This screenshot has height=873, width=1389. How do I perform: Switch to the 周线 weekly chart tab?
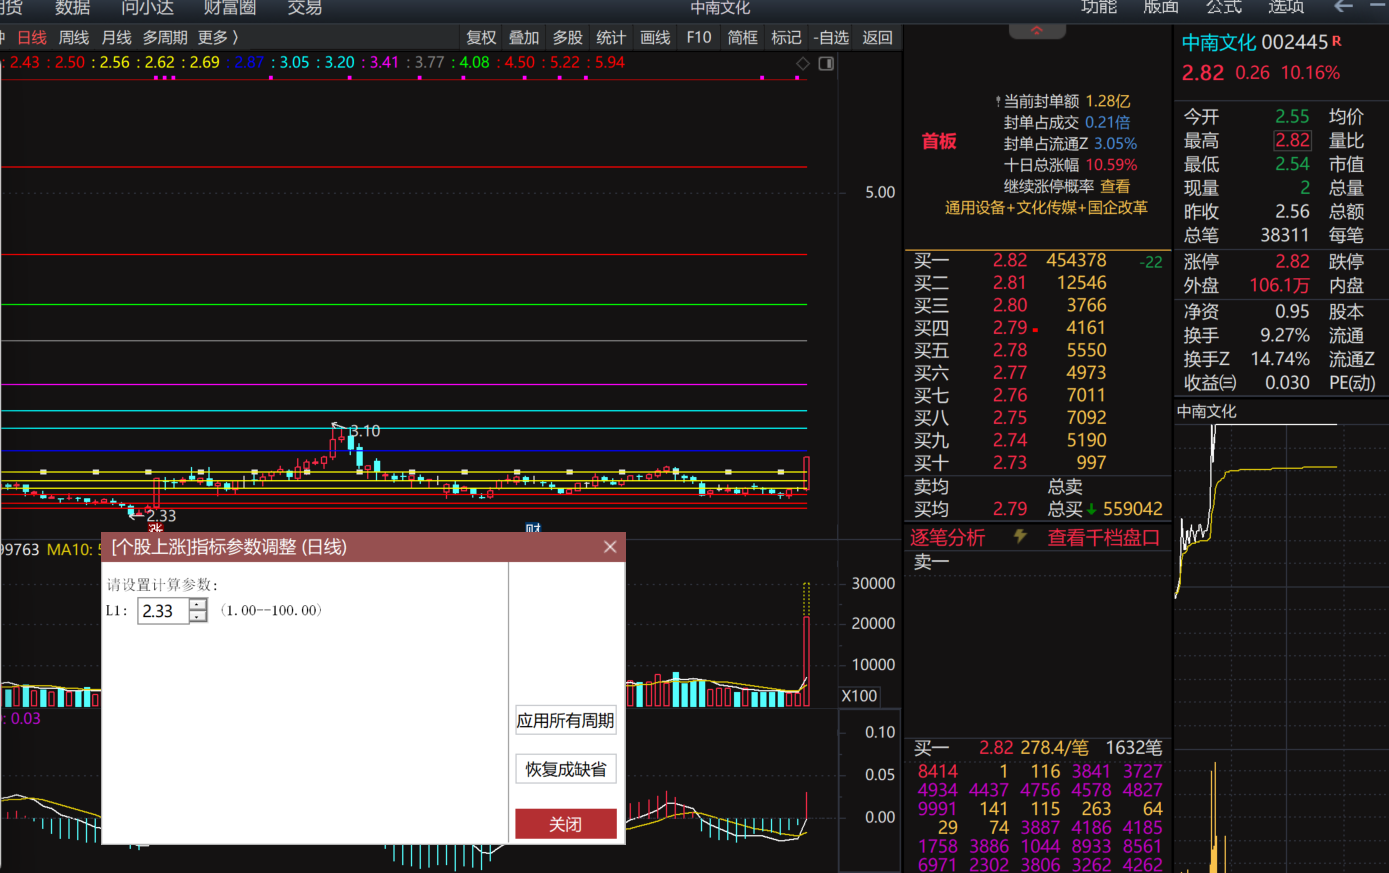pos(74,38)
